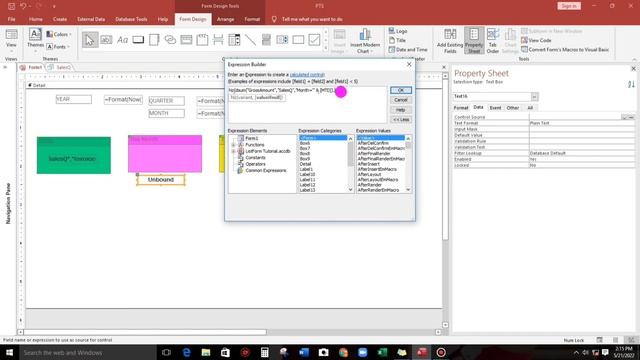Open Property Sheet selection type dropdown
This screenshot has height=360, width=640.
[534, 97]
